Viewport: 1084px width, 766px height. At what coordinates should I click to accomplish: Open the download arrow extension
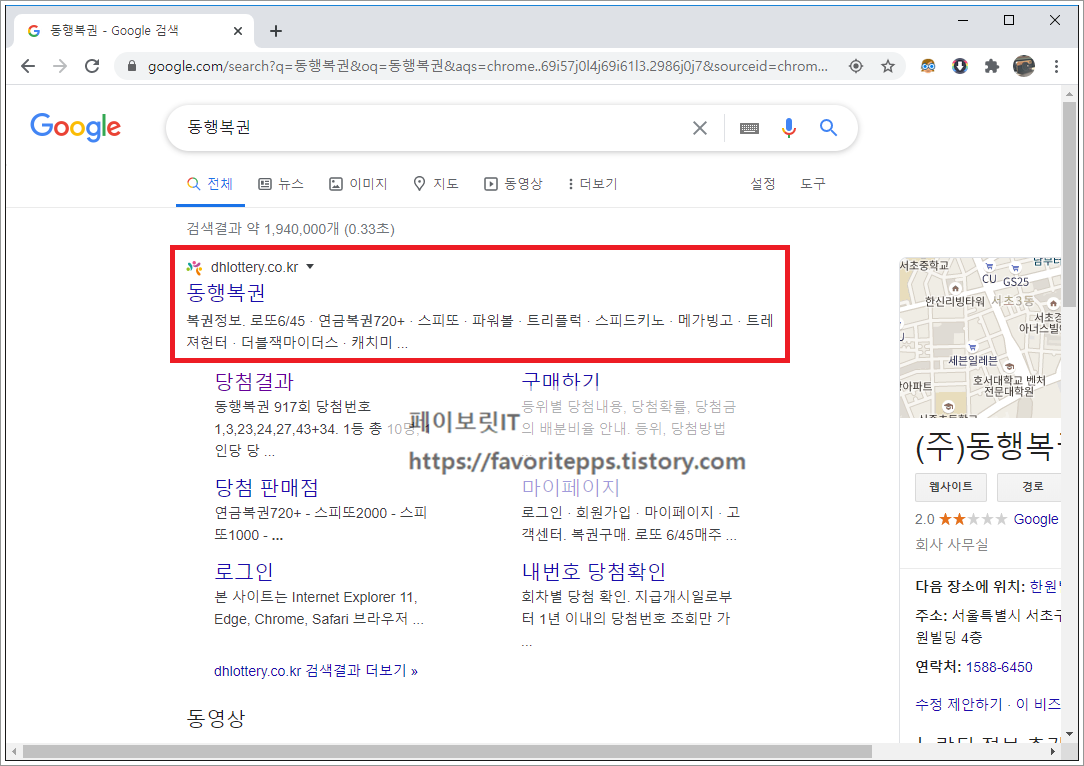tap(960, 66)
